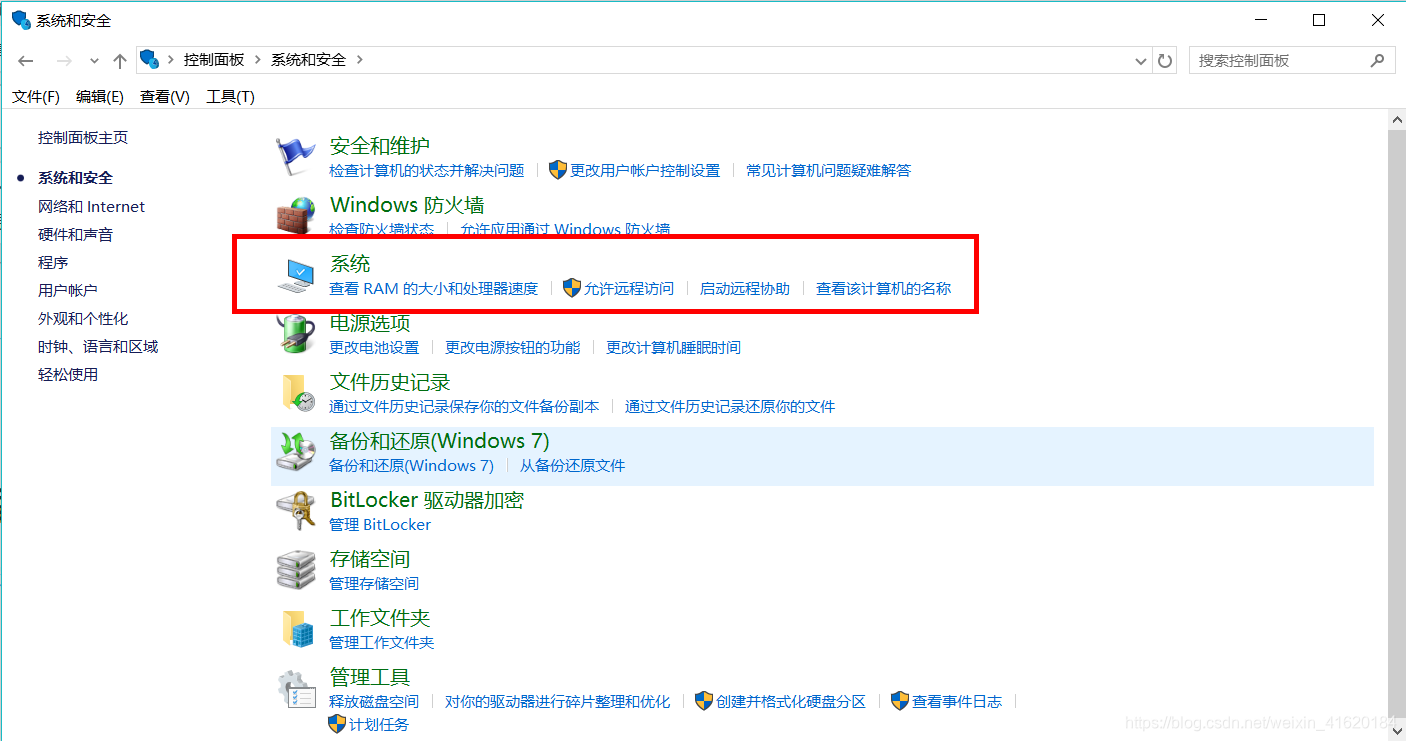The width and height of the screenshot is (1406, 741).
Task: Click 启动远程协助 link
Action: point(745,288)
